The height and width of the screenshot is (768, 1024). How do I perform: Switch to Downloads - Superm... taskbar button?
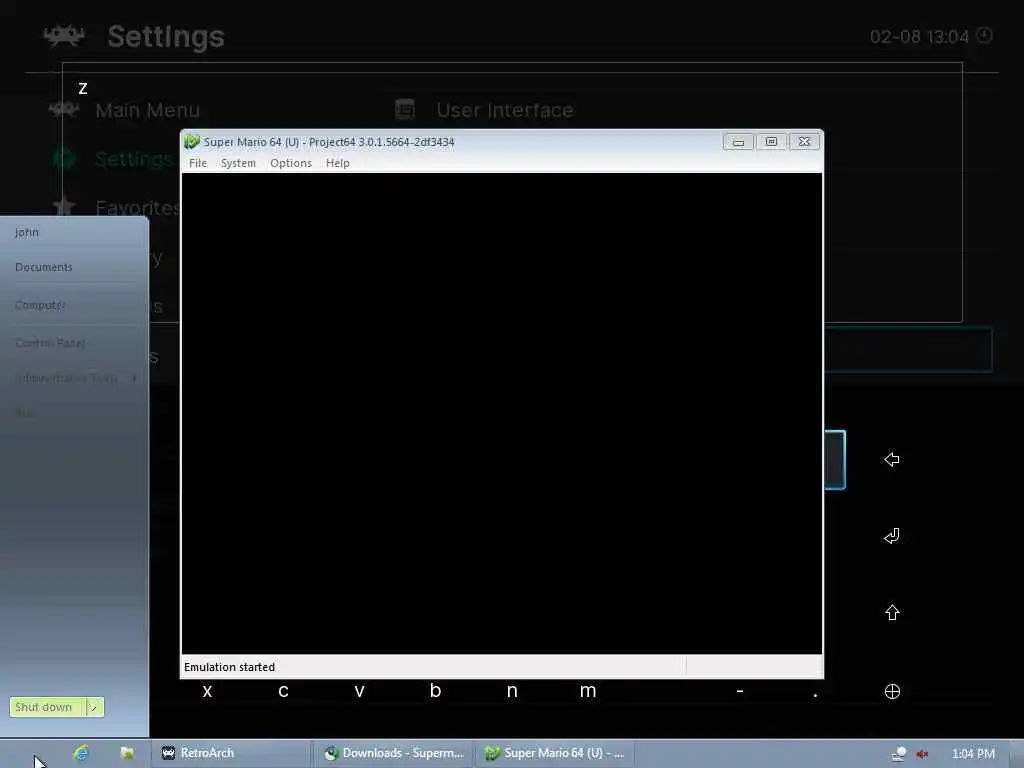tap(394, 753)
